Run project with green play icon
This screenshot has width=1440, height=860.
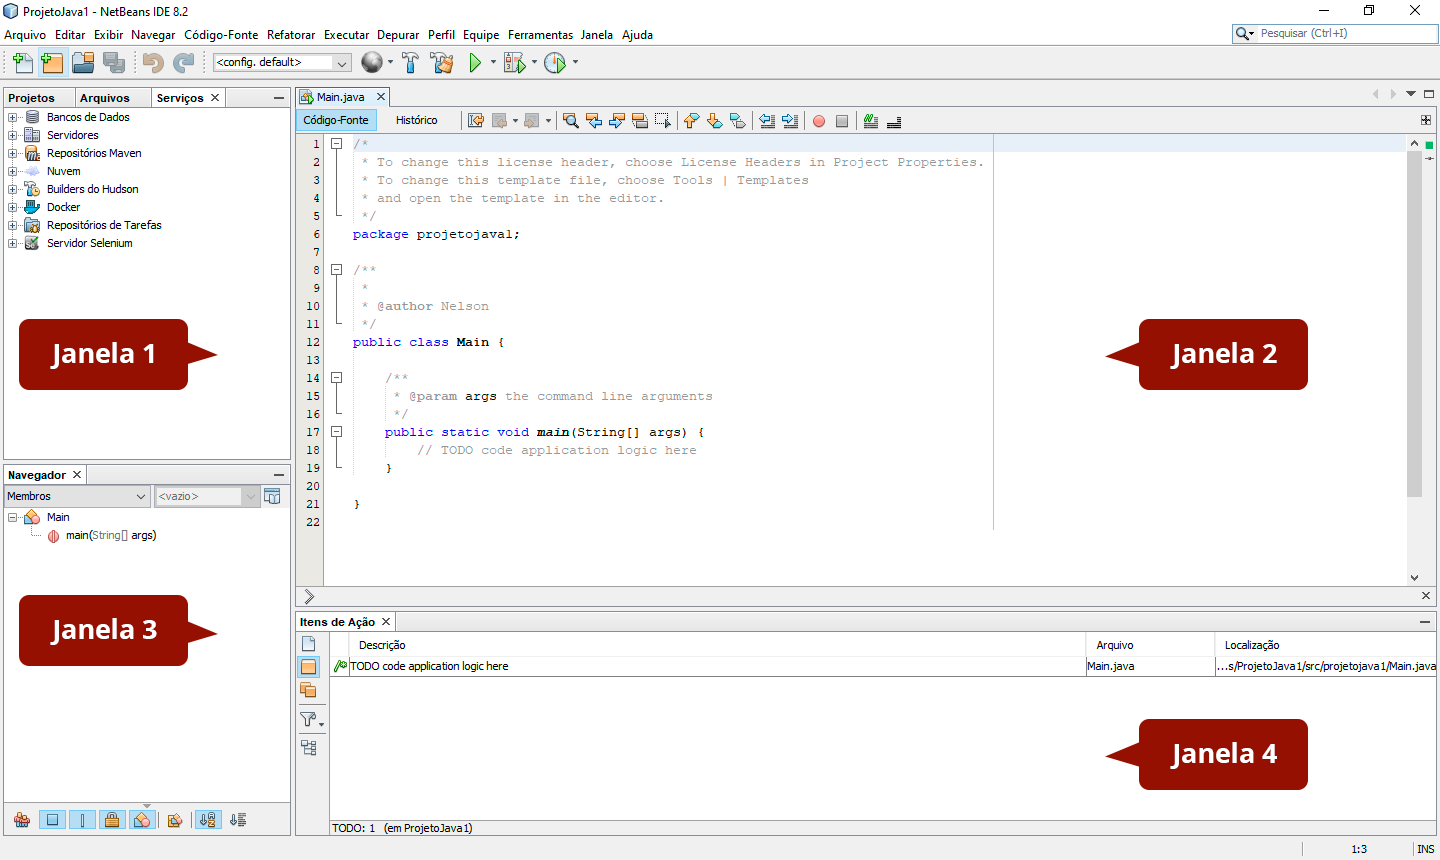click(x=475, y=63)
